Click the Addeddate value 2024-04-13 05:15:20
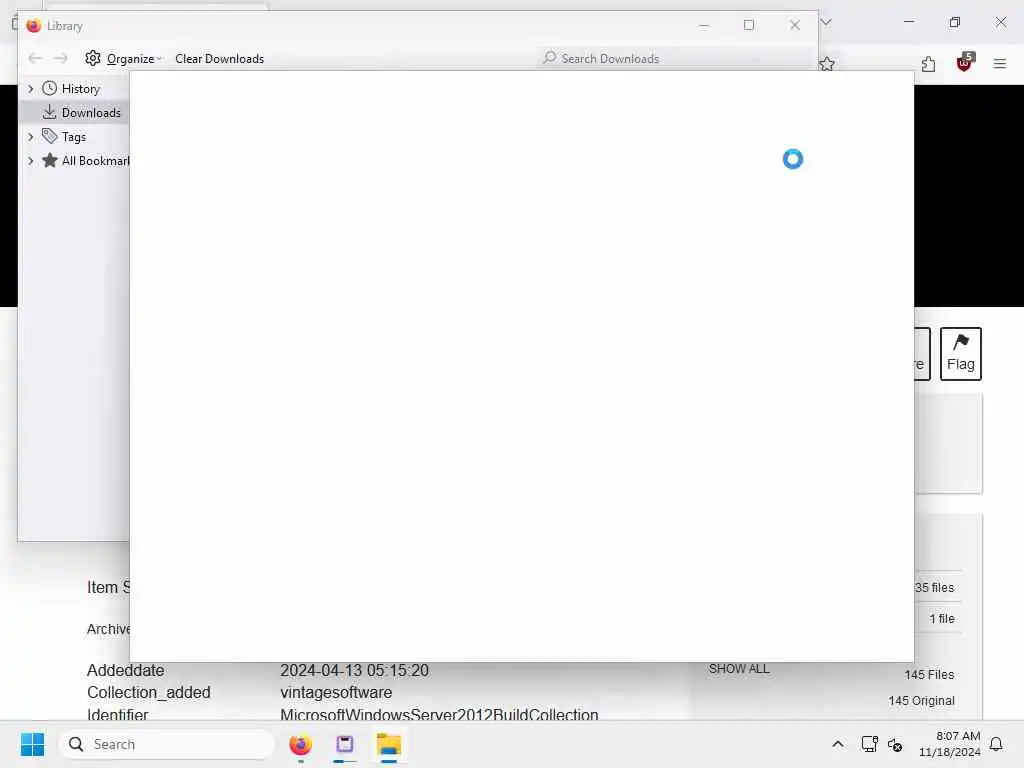 pyautogui.click(x=355, y=670)
